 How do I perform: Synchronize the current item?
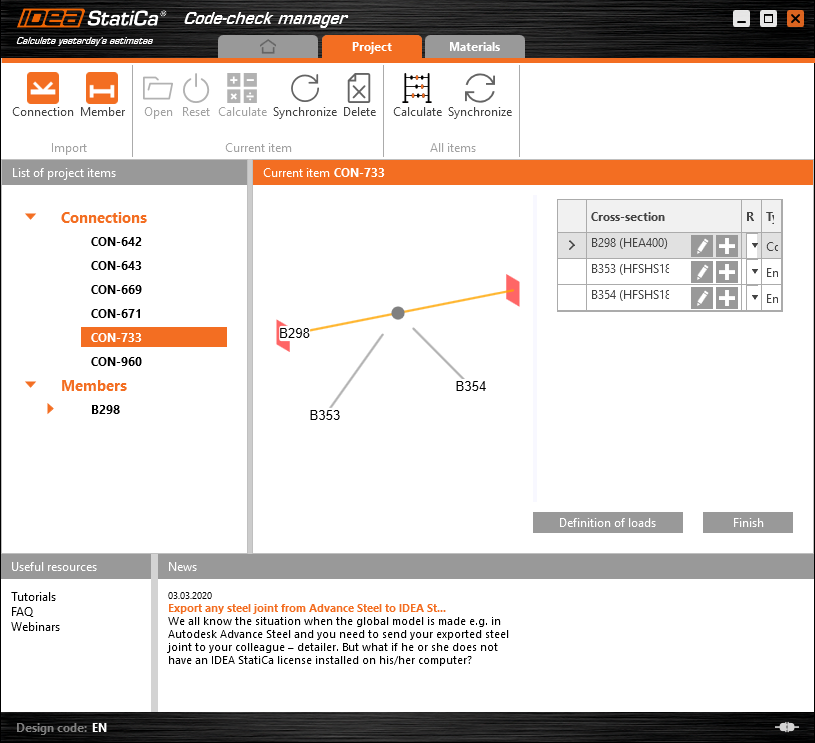[x=305, y=95]
